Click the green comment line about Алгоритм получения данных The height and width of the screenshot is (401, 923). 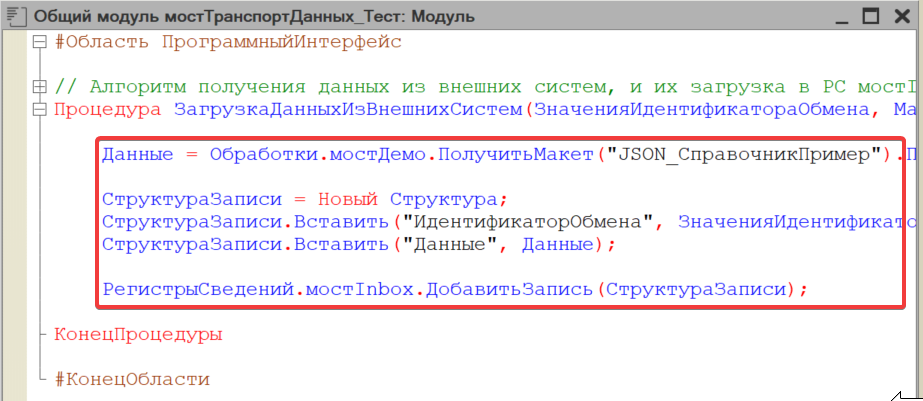(486, 87)
